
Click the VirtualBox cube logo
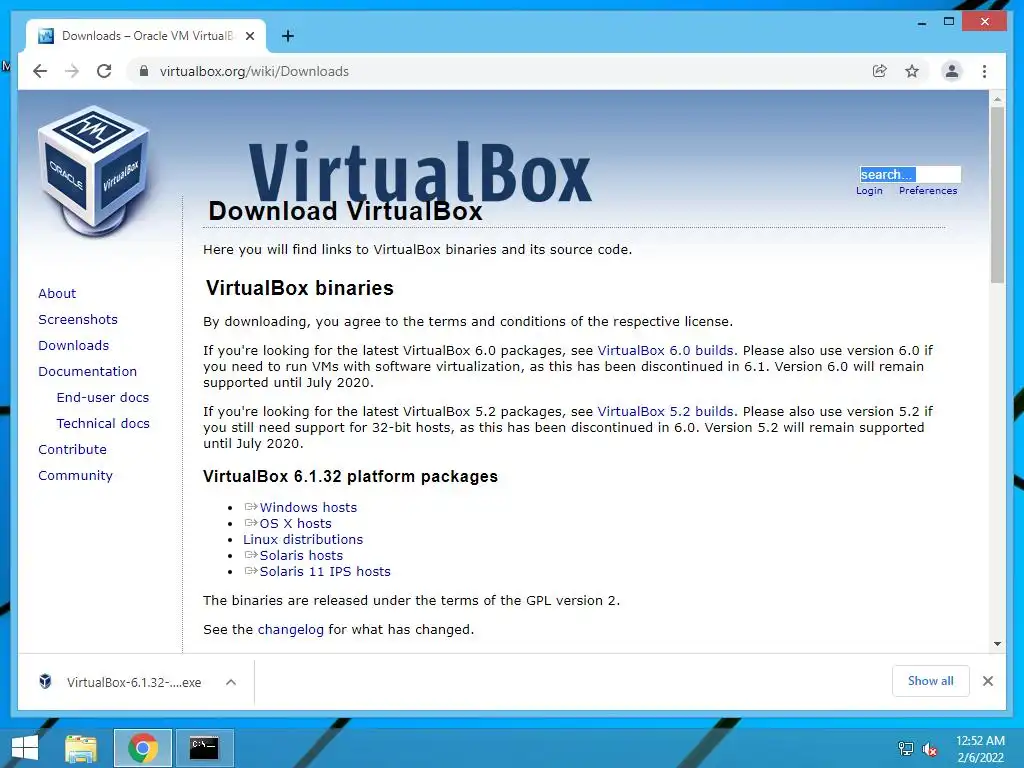pos(94,172)
